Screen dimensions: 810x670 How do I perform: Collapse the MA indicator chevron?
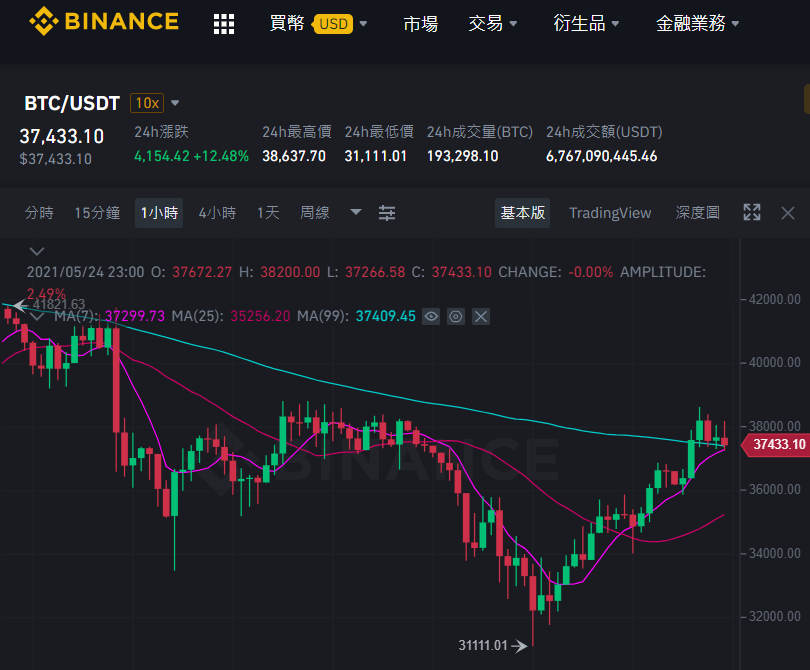tap(37, 316)
